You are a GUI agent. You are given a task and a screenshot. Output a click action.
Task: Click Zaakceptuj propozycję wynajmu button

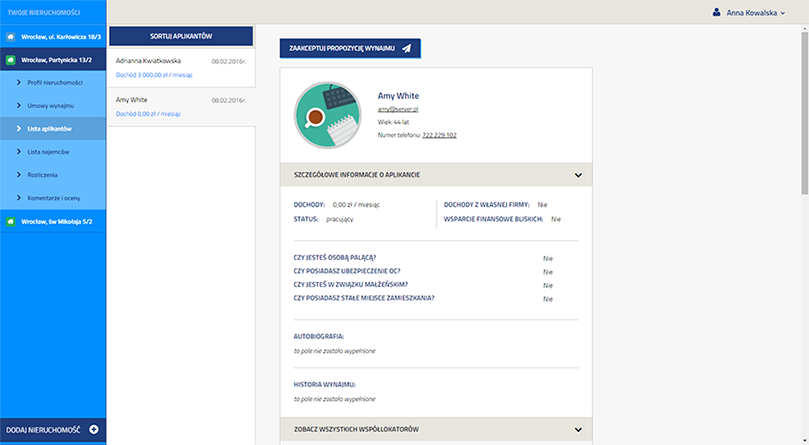click(x=350, y=48)
